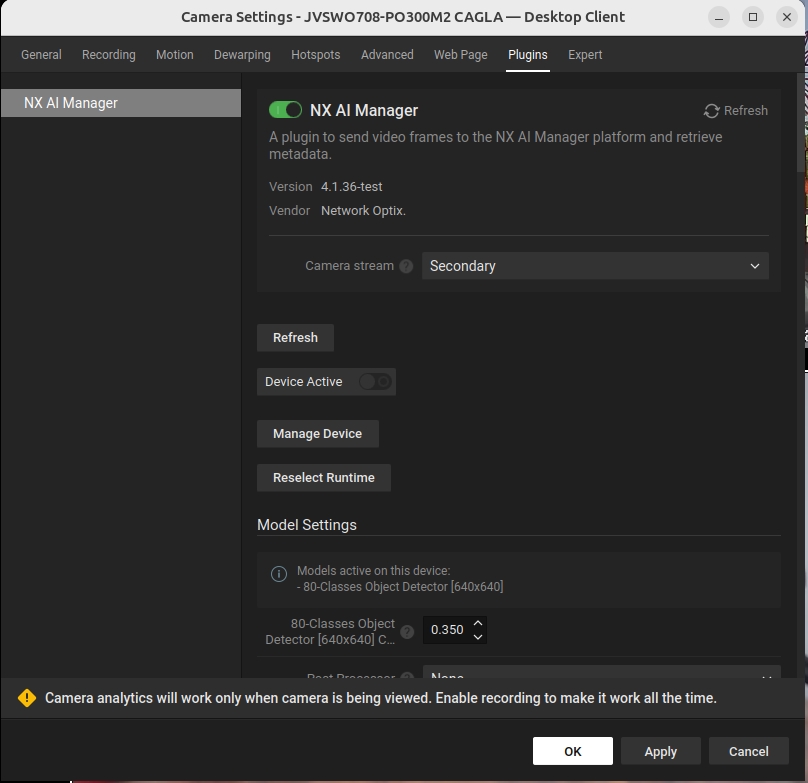The height and width of the screenshot is (783, 808).
Task: Increase the 0.350 threshold with up arrow
Action: coord(478,623)
